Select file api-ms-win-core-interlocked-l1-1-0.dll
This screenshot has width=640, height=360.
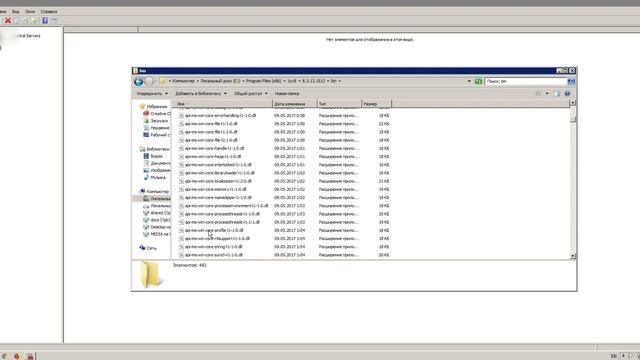click(x=218, y=164)
